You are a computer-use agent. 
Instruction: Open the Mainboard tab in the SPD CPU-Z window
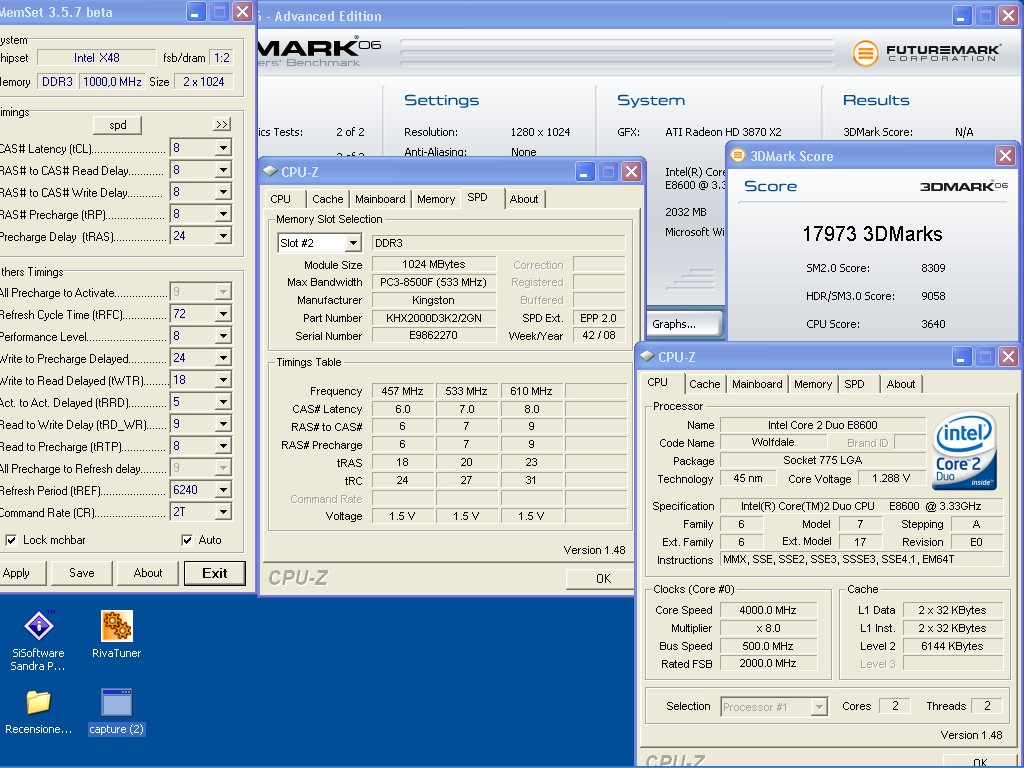click(380, 199)
